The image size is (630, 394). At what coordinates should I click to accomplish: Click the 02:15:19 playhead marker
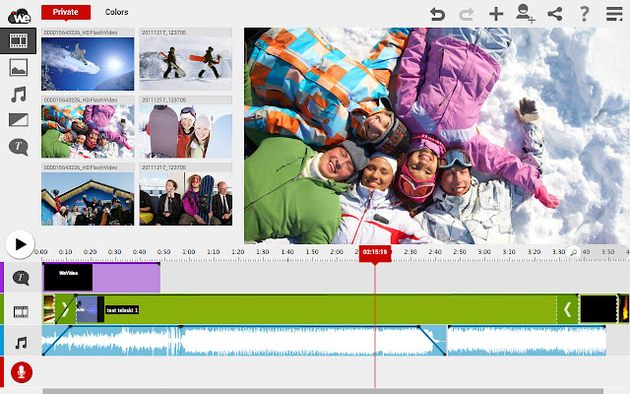pos(375,253)
